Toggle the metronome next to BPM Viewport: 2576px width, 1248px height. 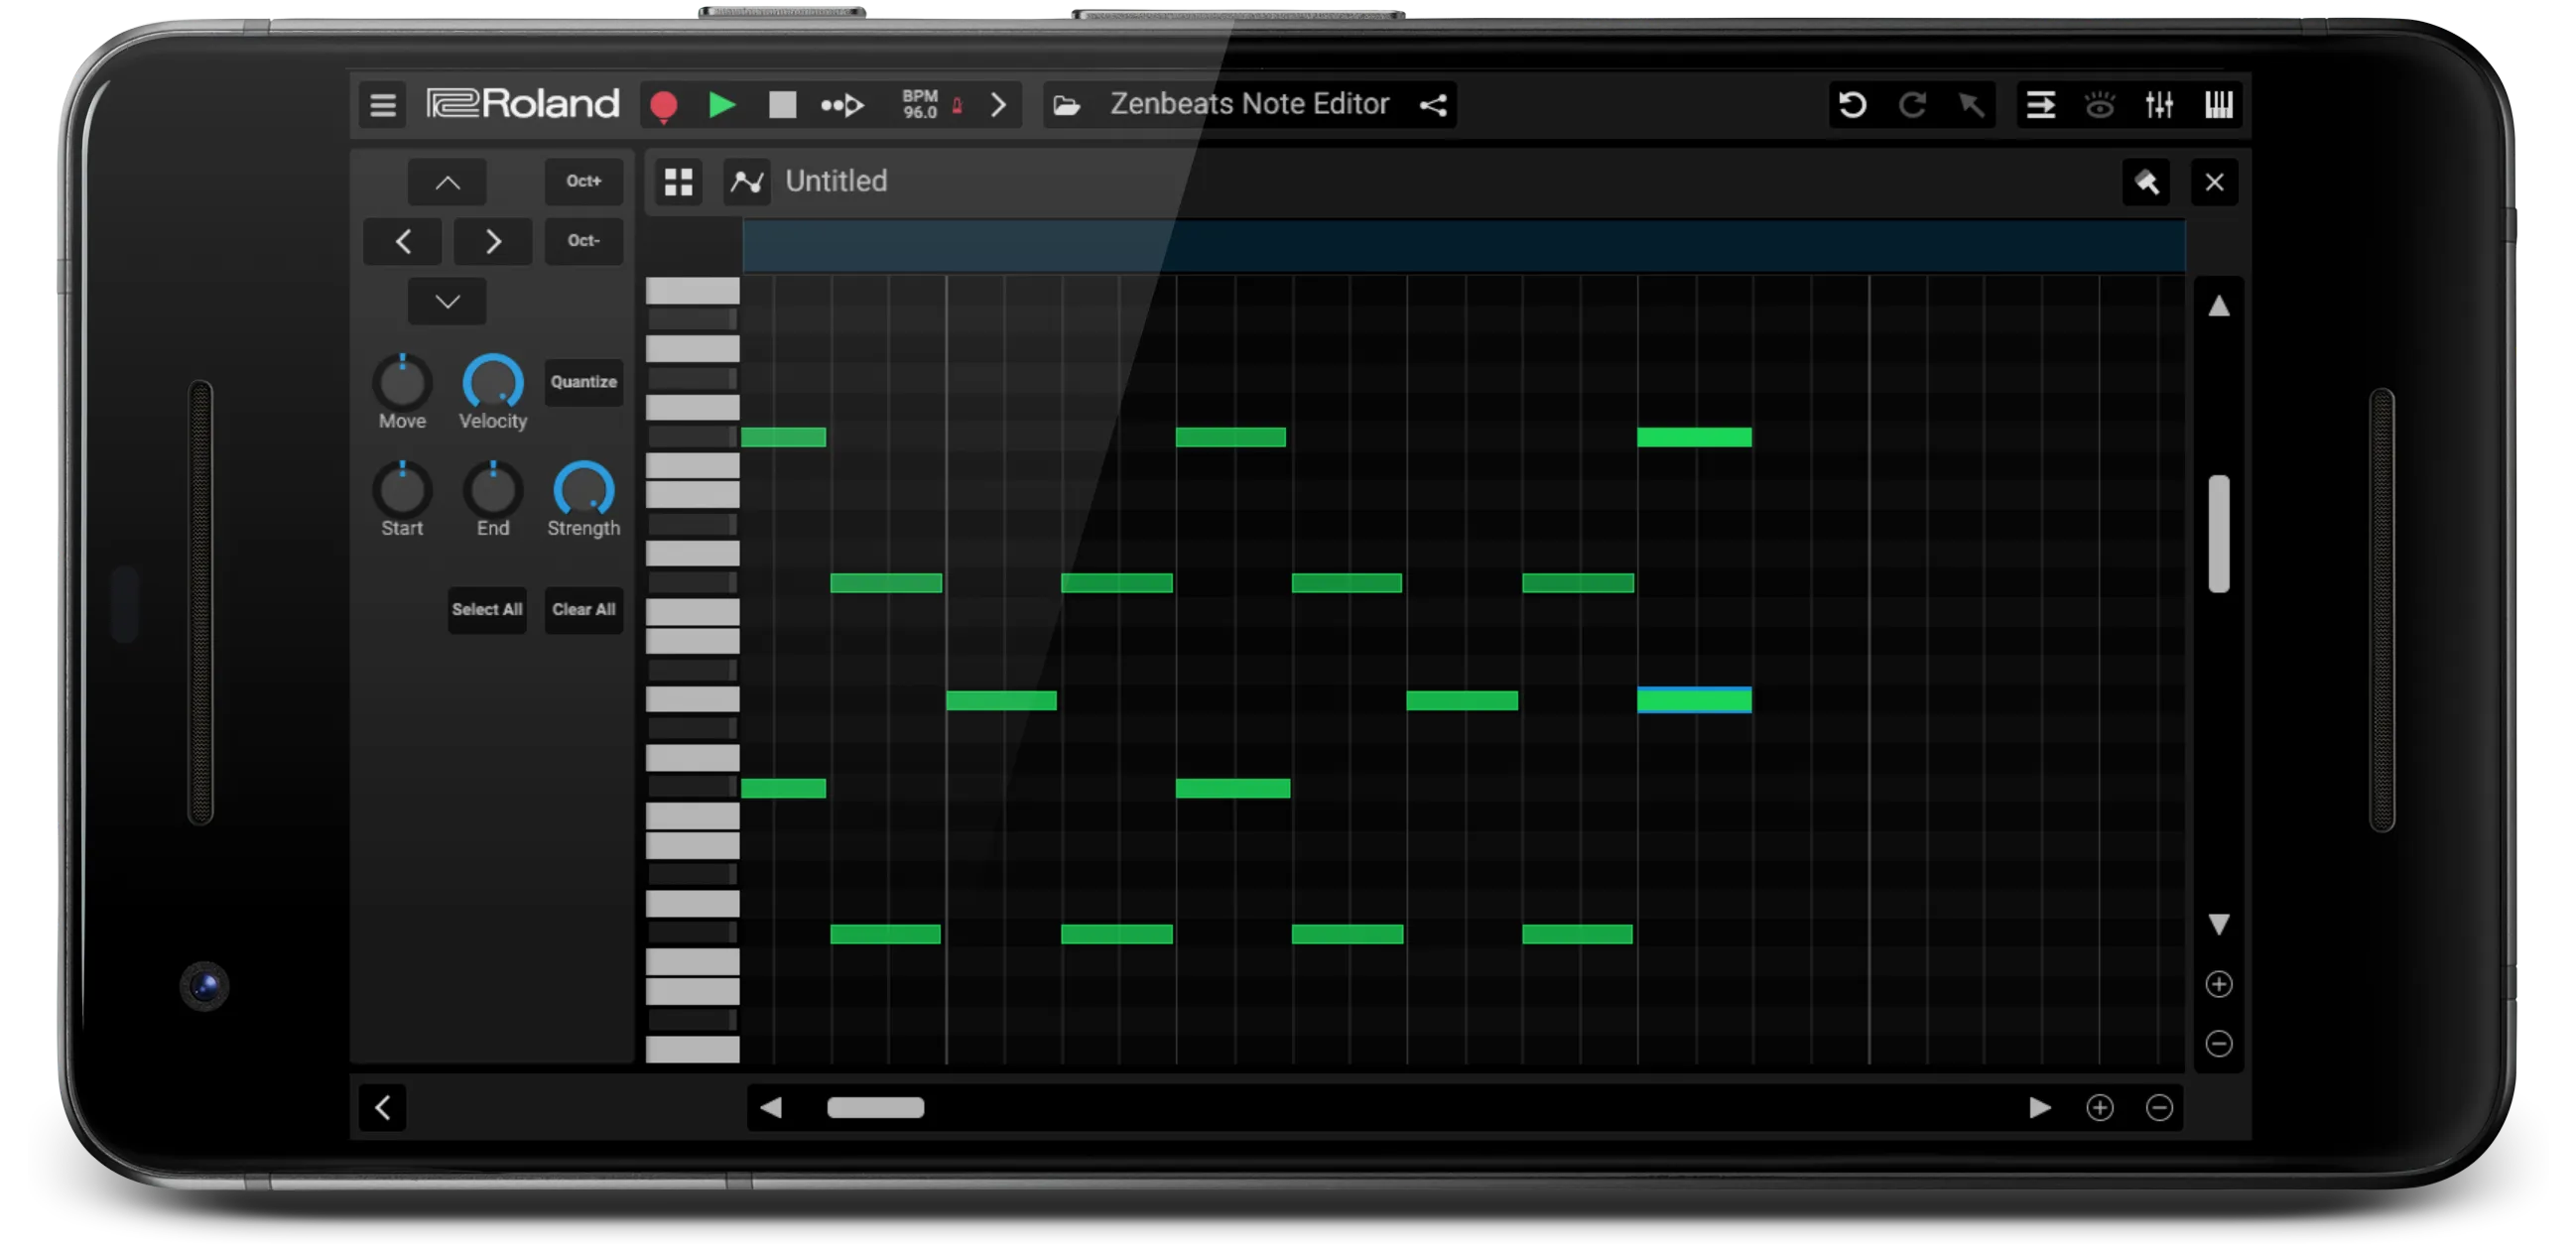click(x=957, y=106)
